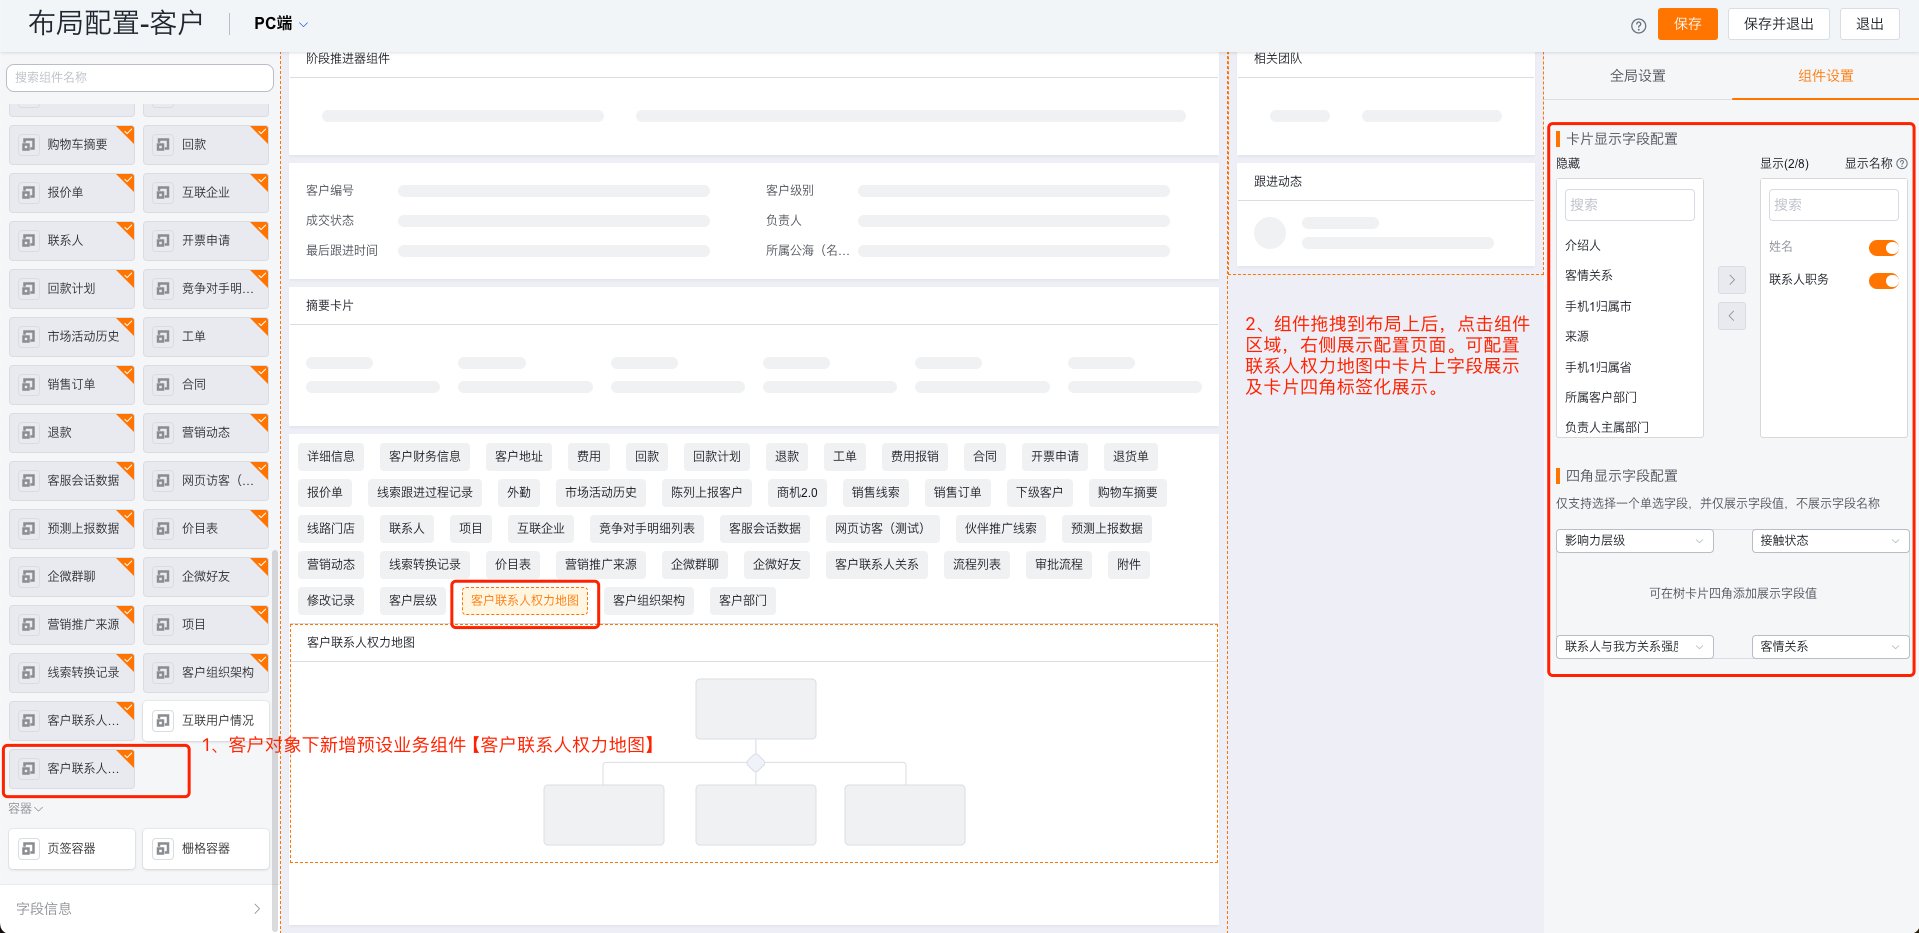Select the 附件 tab
Screen dimensions: 1919x933
tap(1129, 565)
